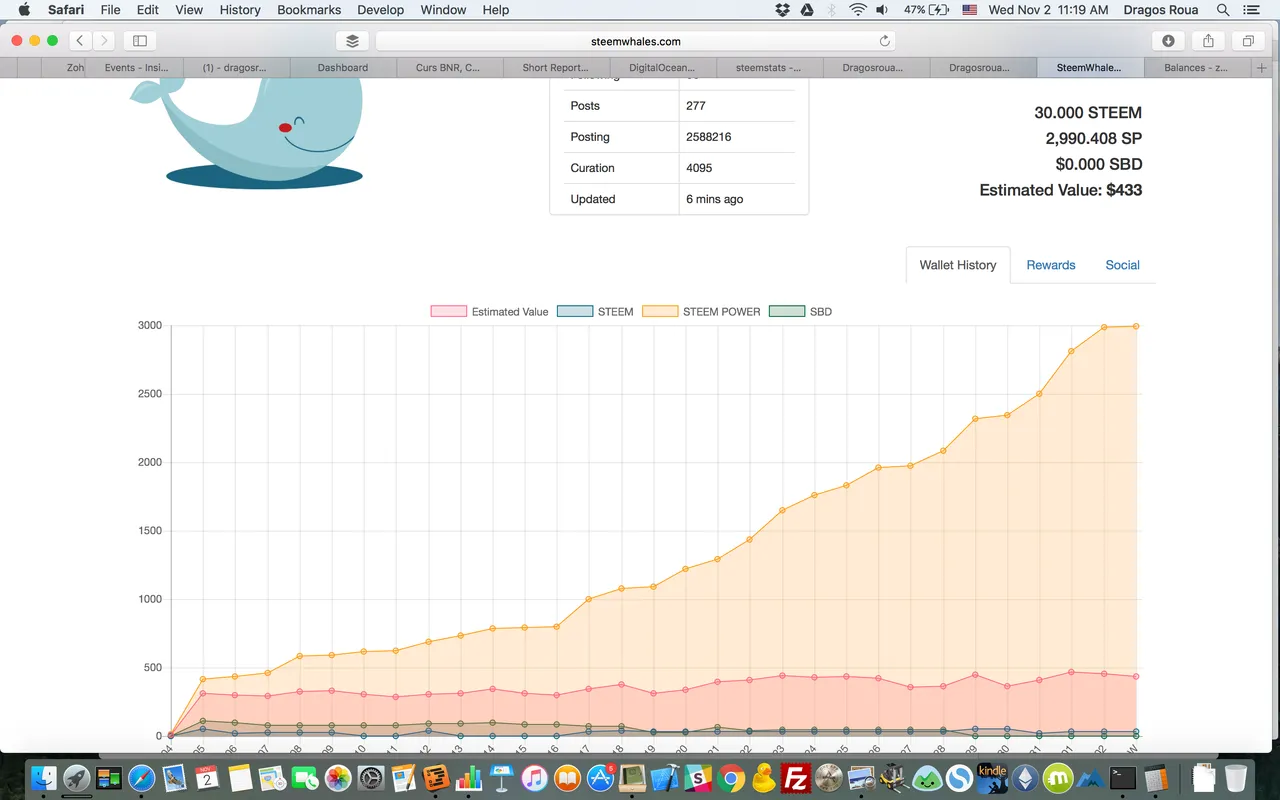This screenshot has width=1280, height=800.
Task: Click the Wi-Fi status icon
Action: 858,10
